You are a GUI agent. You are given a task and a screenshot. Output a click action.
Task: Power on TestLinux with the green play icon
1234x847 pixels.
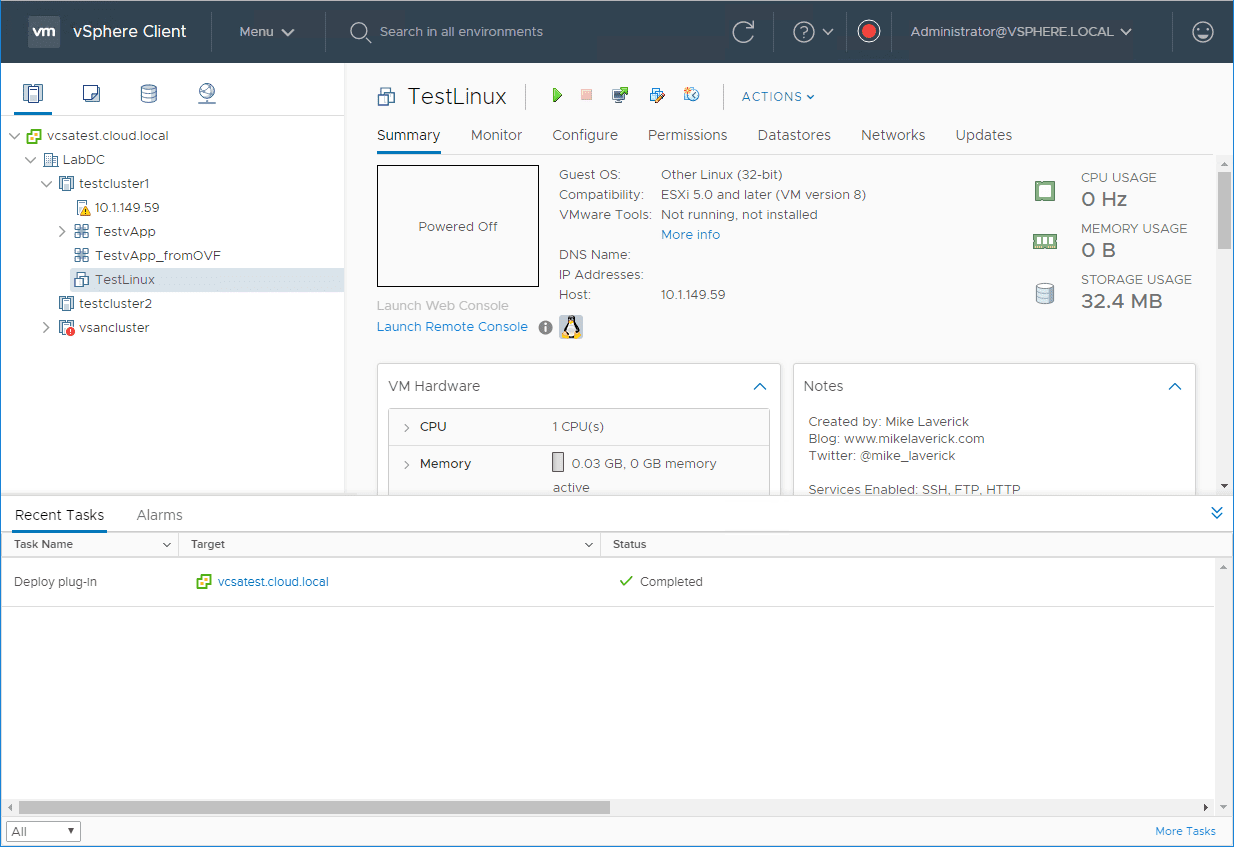coord(557,95)
